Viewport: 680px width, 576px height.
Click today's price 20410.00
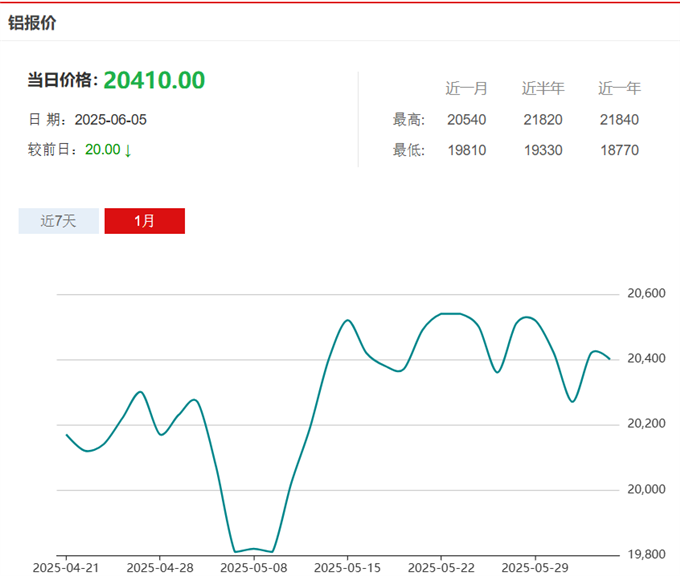click(x=154, y=80)
